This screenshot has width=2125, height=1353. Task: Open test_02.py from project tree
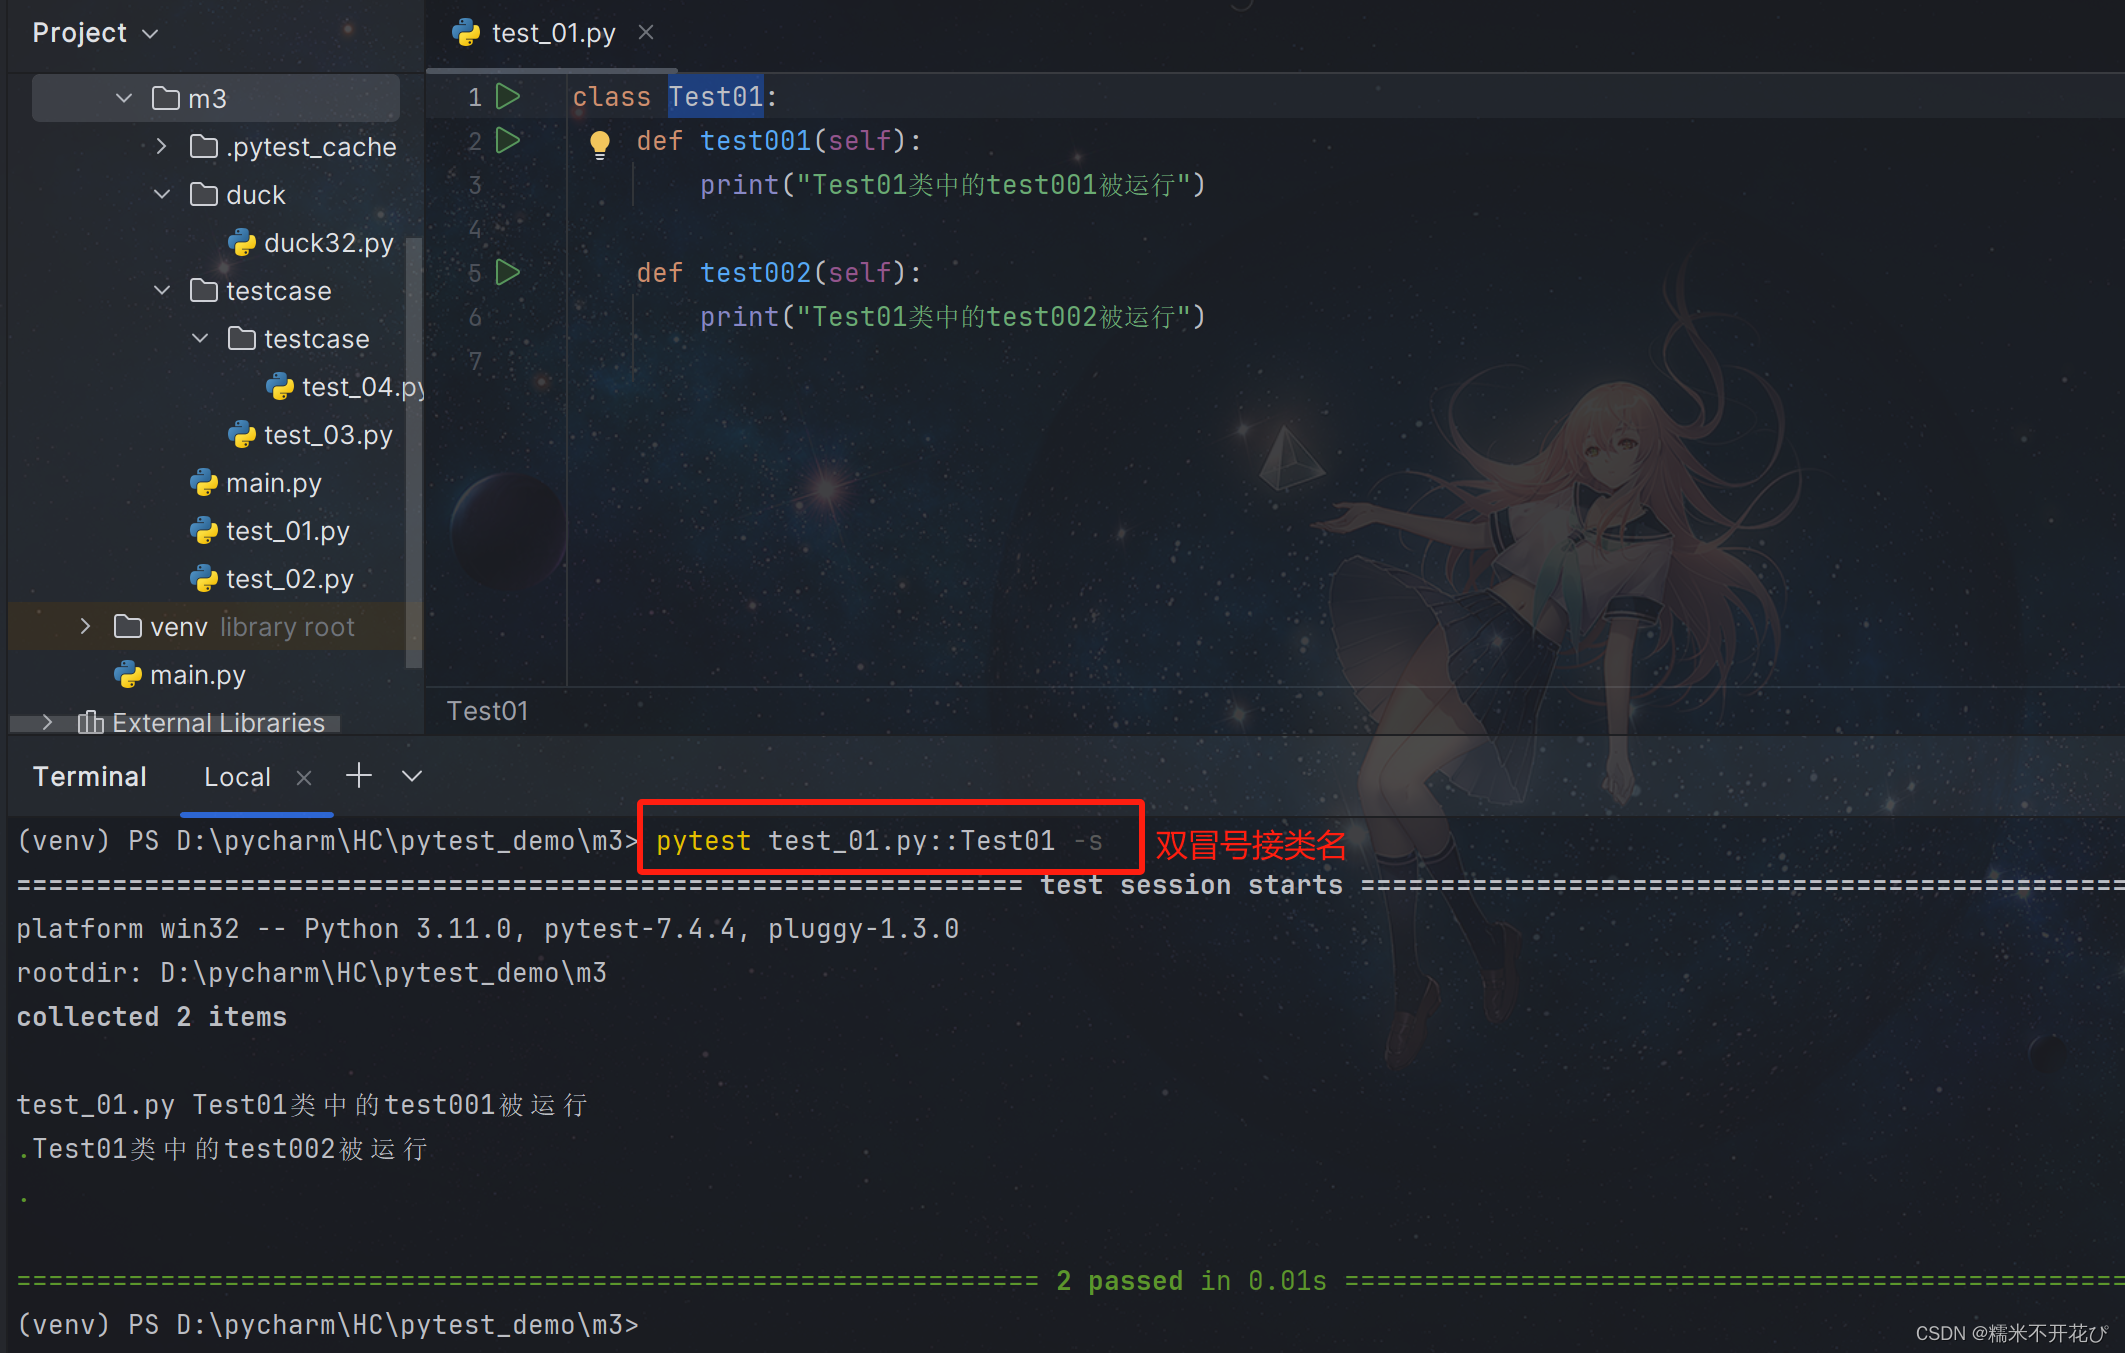(289, 579)
